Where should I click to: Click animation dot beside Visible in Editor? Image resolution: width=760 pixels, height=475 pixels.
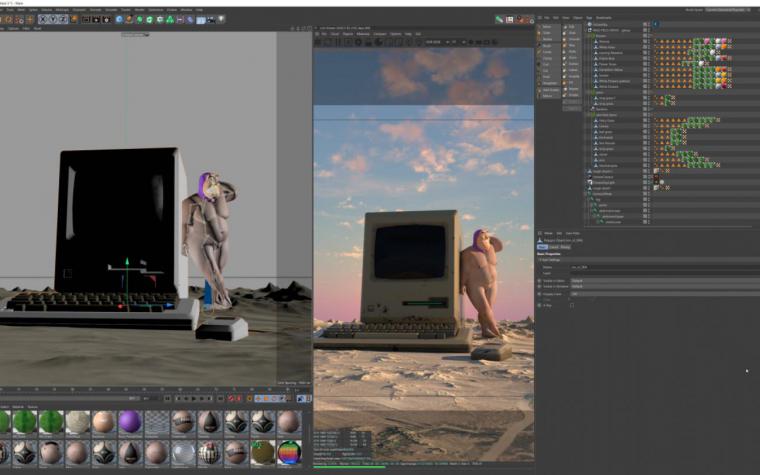539,281
